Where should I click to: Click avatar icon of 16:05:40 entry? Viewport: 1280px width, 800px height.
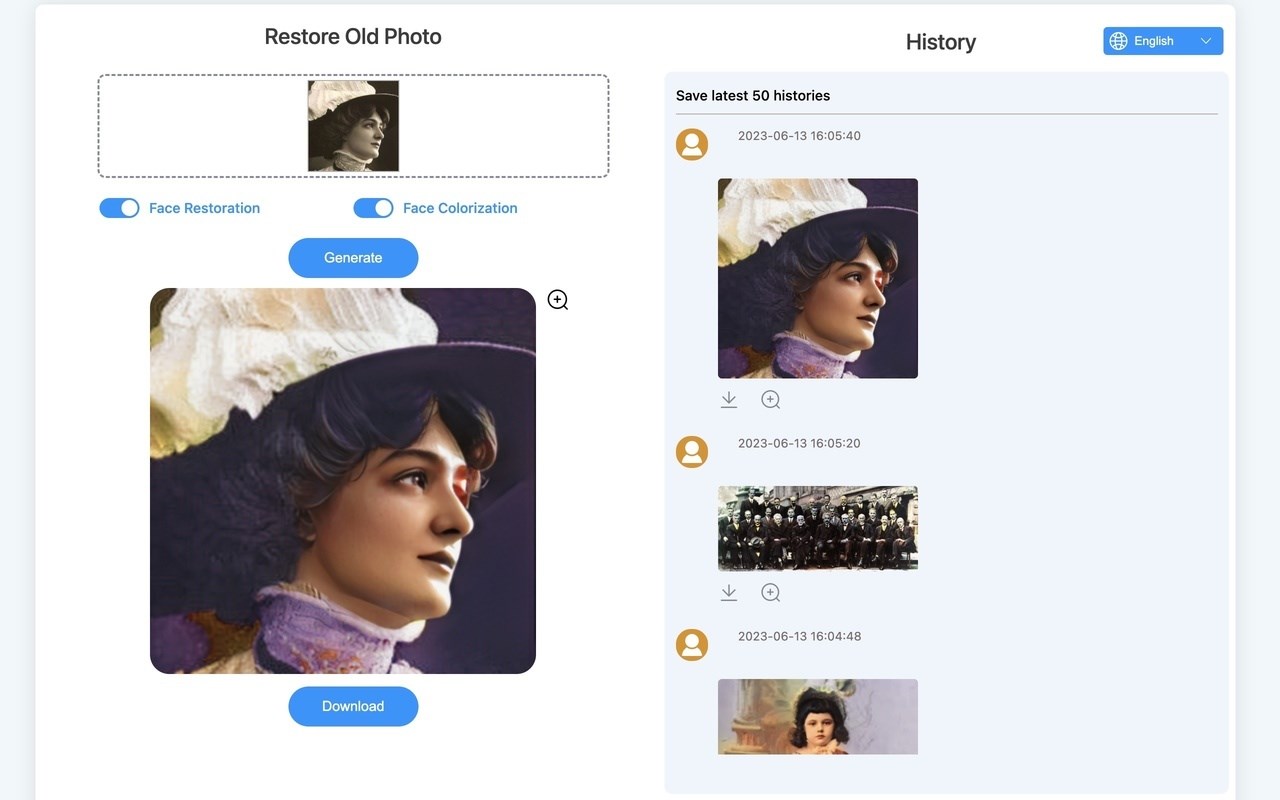(x=692, y=144)
